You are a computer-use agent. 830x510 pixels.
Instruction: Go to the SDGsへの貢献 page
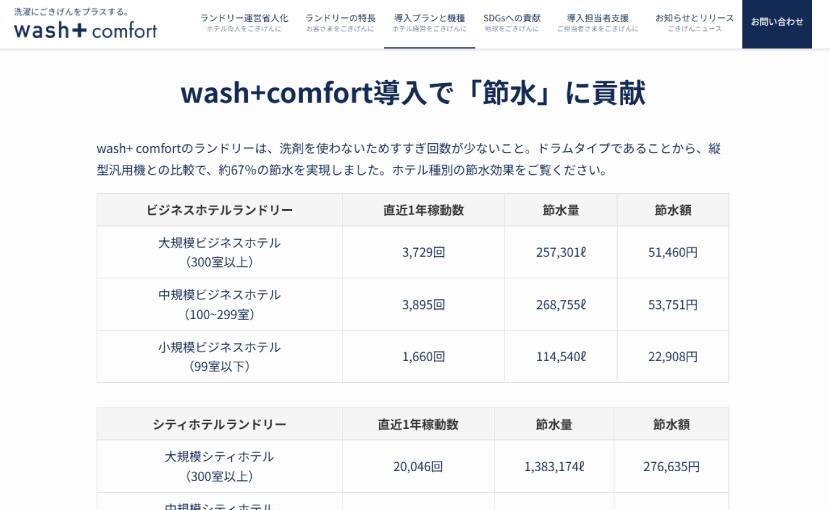tap(511, 22)
